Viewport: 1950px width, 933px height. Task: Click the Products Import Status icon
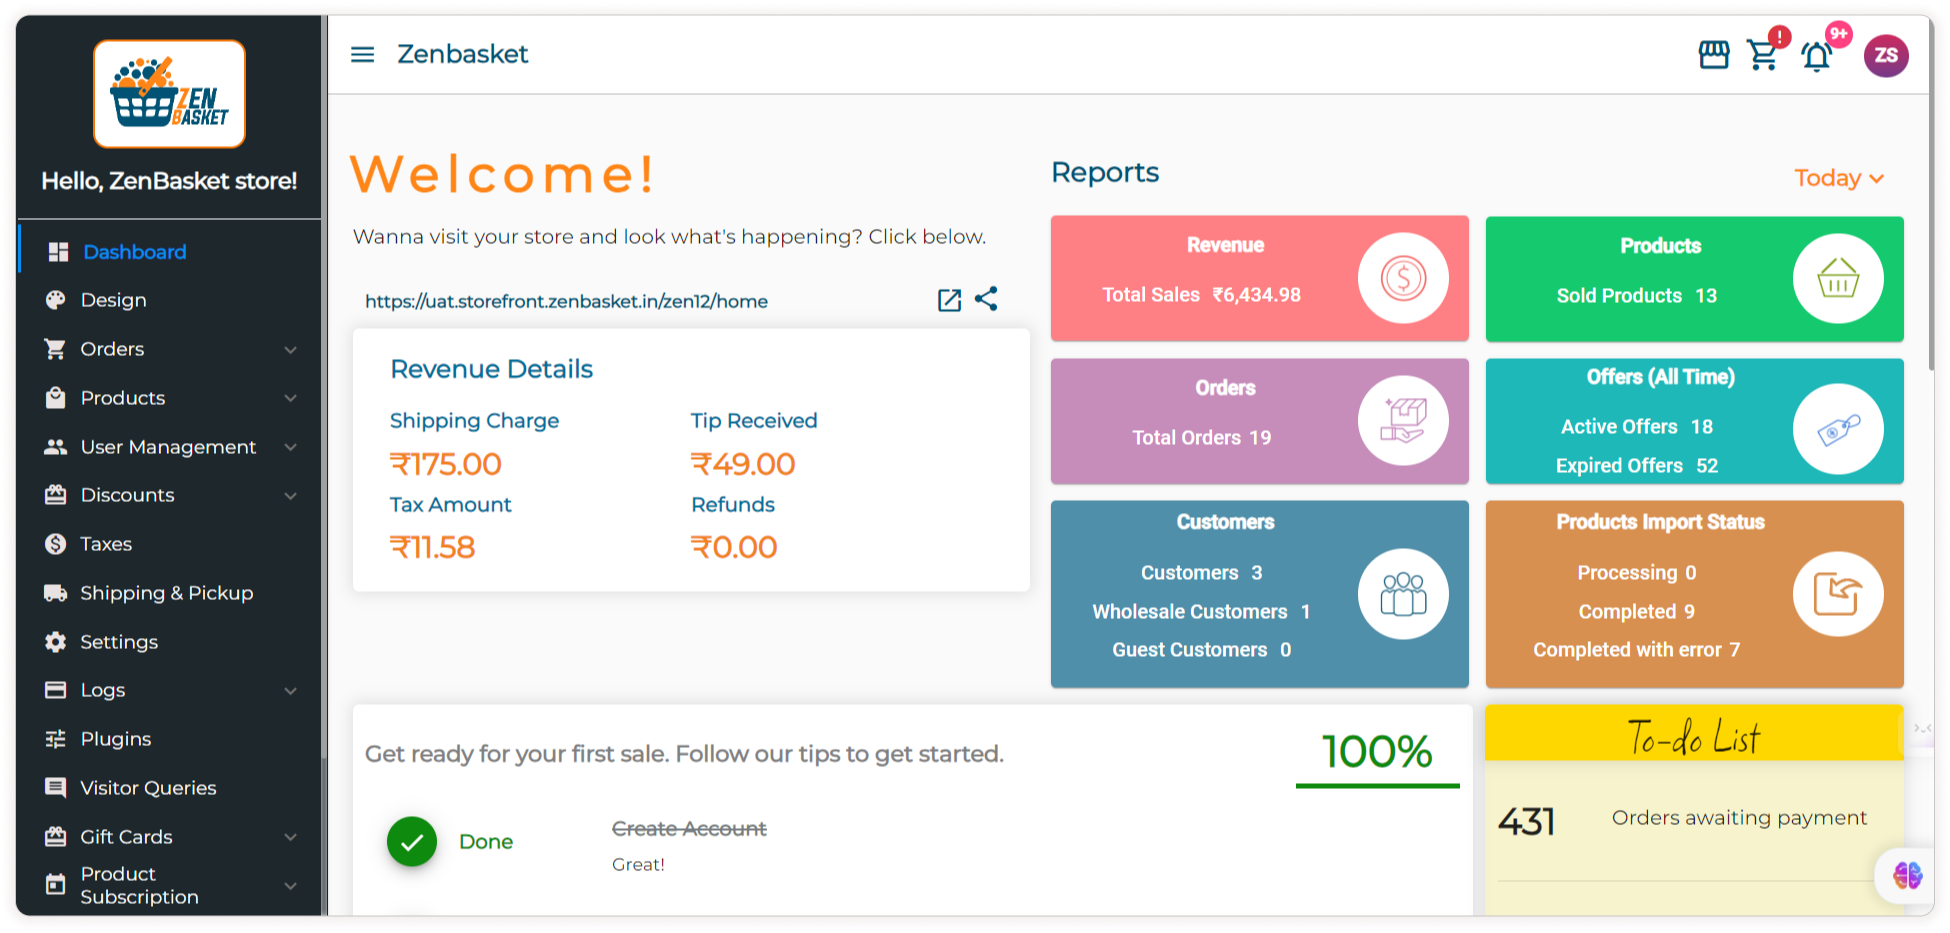(1838, 594)
